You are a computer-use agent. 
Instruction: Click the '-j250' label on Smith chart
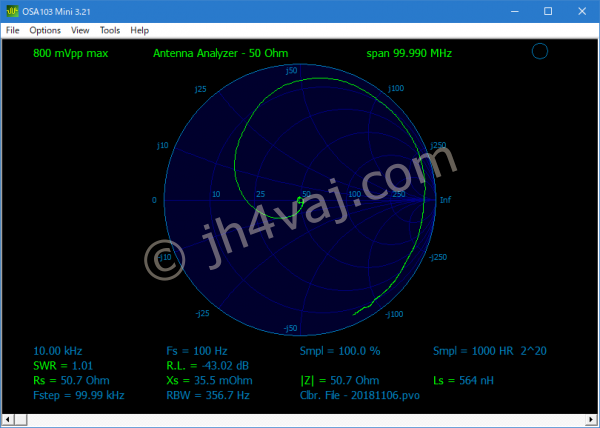pyautogui.click(x=438, y=257)
